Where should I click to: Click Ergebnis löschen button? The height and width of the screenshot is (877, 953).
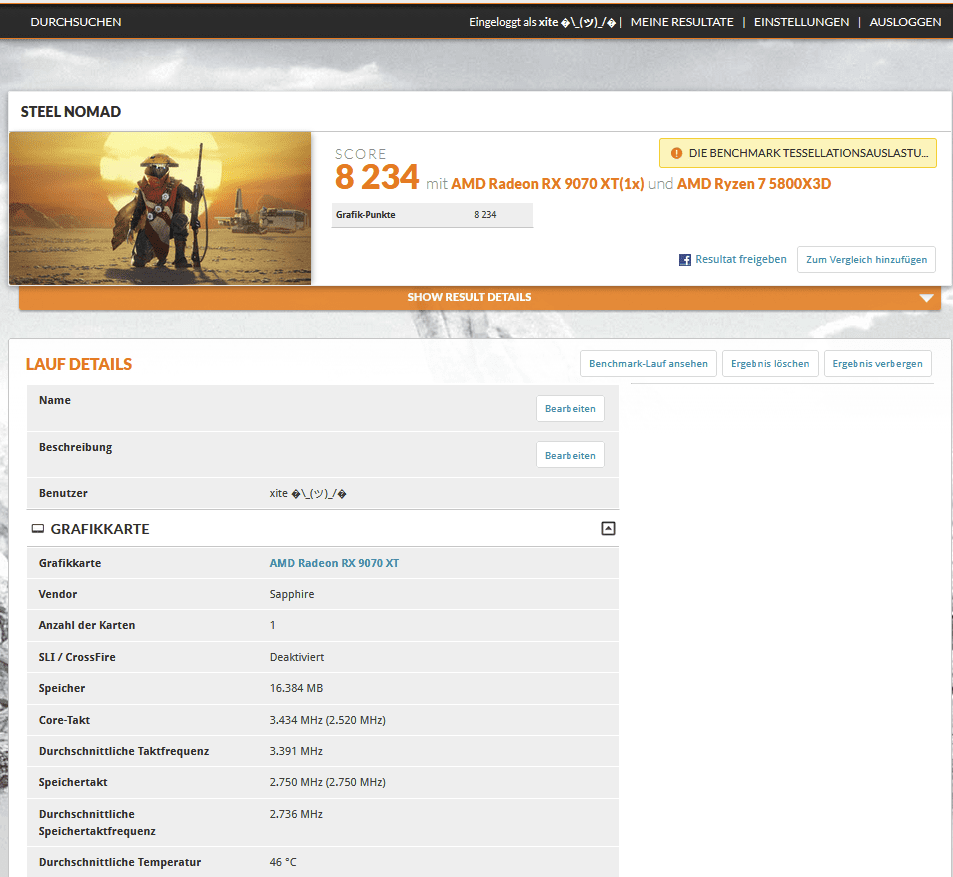pyautogui.click(x=770, y=363)
